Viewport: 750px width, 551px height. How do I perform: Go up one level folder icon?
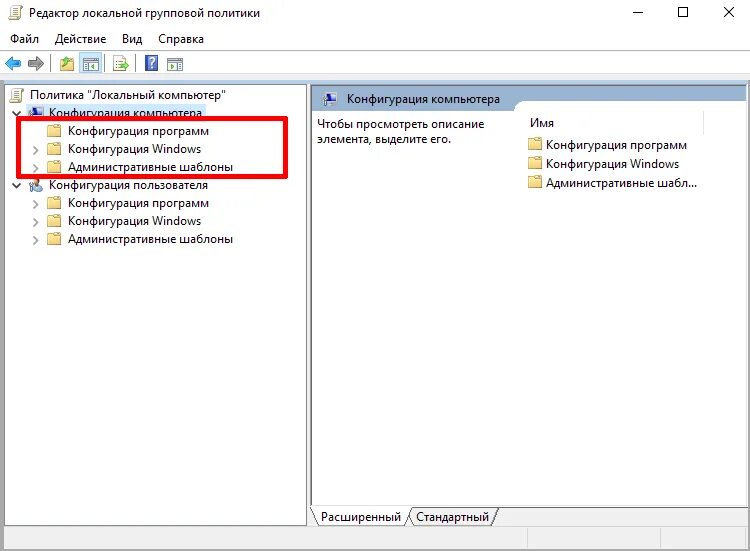coord(66,64)
